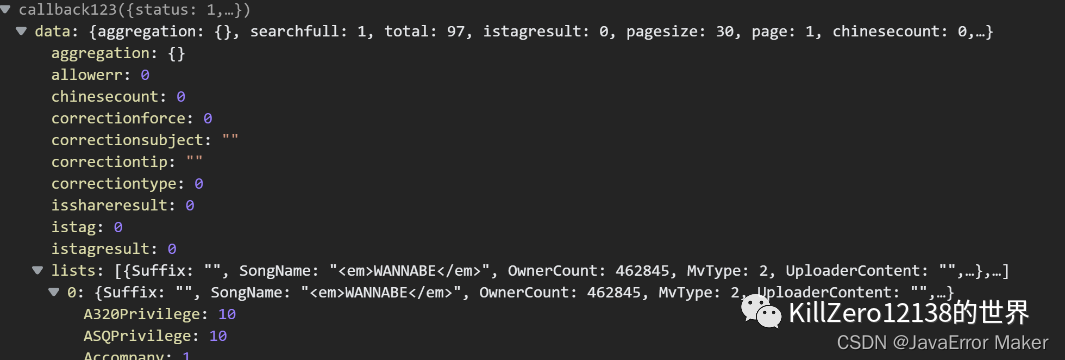The image size is (1065, 360).
Task: Click the A320Privilege property
Action: pyautogui.click(x=160, y=314)
